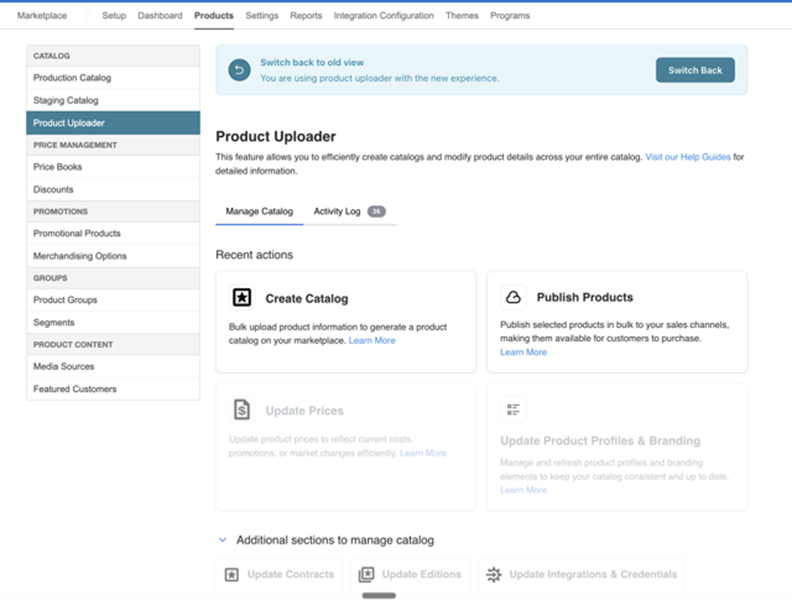Image resolution: width=792 pixels, height=600 pixels.
Task: Select Merchandising Options in the sidebar
Action: click(80, 256)
